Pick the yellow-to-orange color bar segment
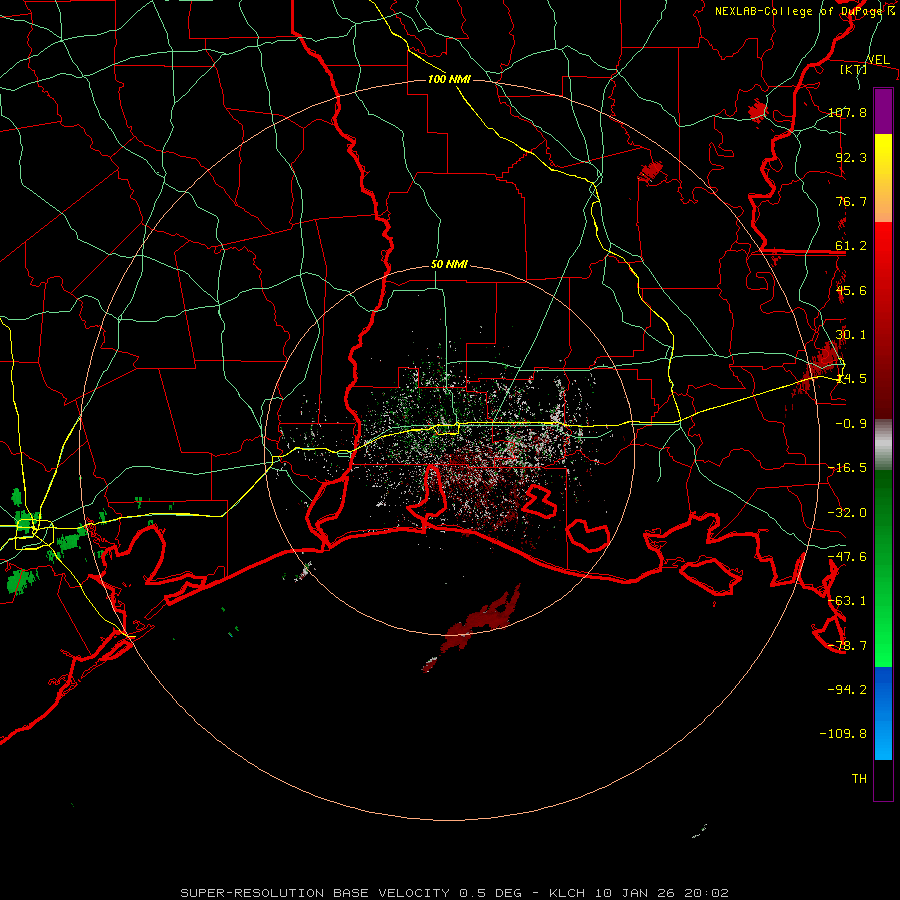 (883, 178)
